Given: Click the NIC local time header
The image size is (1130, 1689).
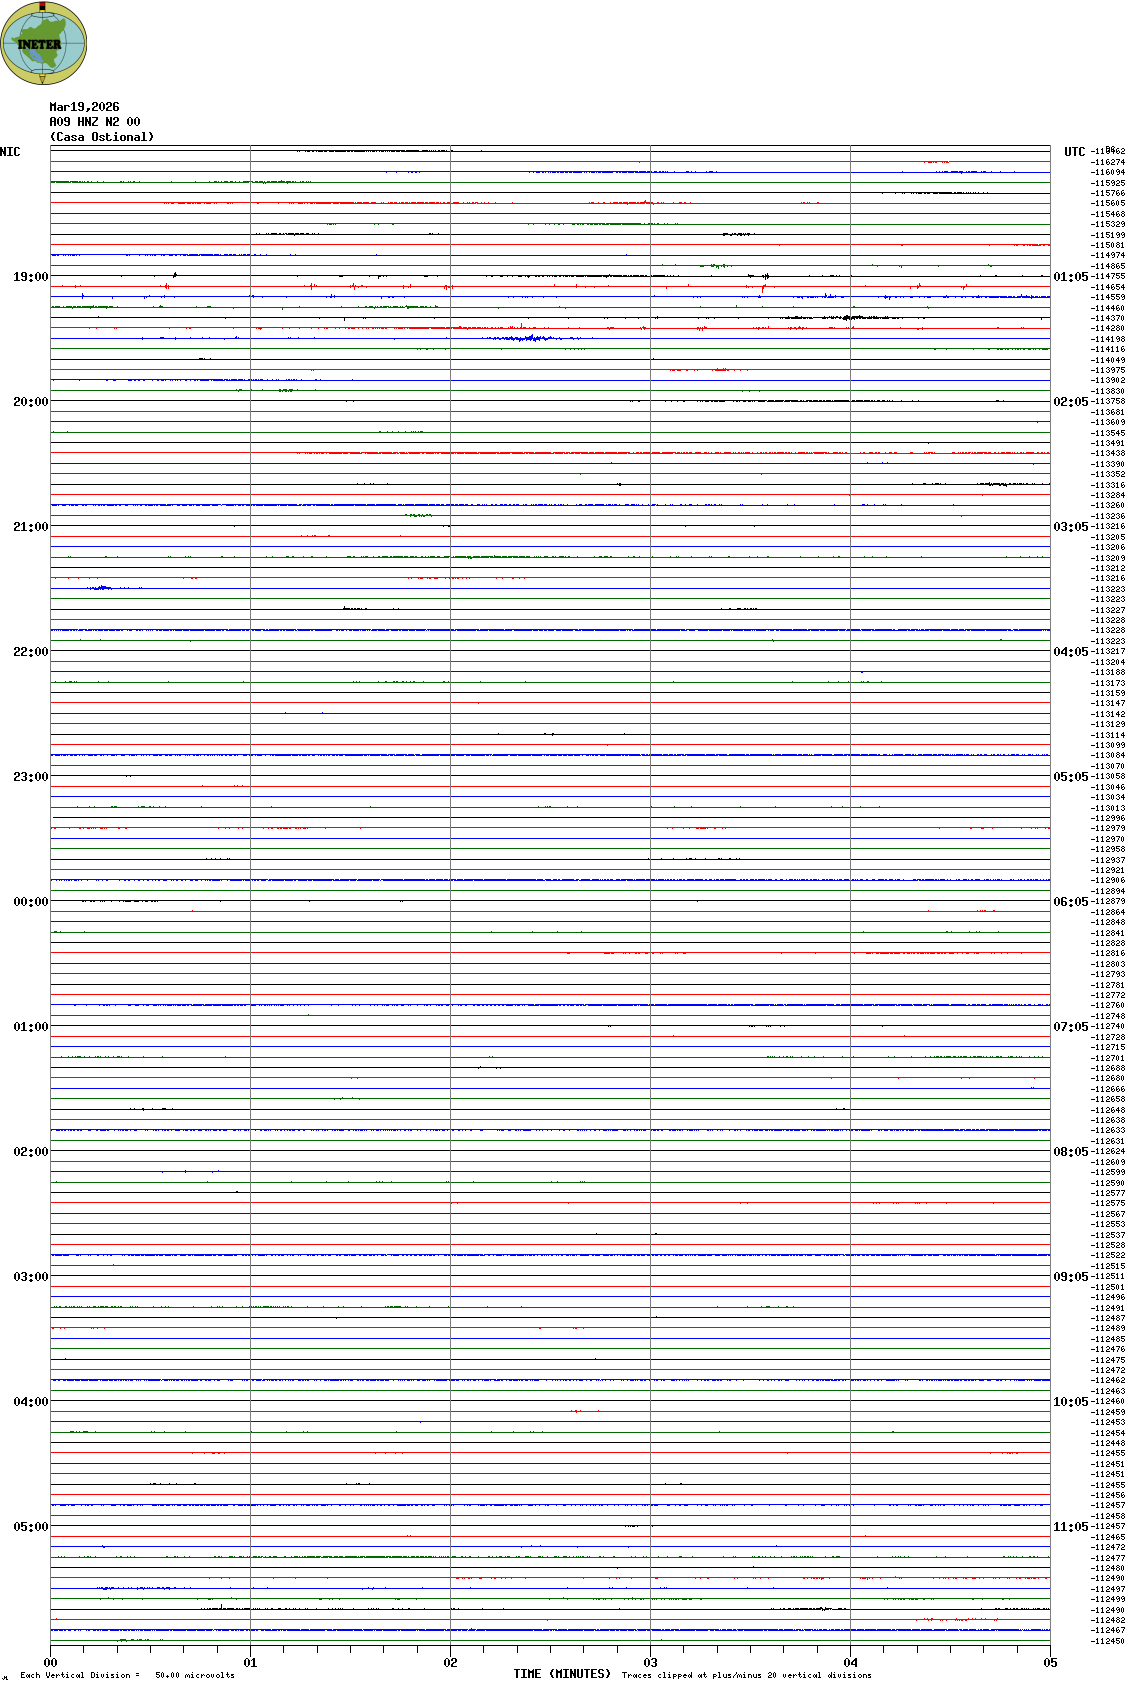Looking at the screenshot, I should tap(10, 152).
